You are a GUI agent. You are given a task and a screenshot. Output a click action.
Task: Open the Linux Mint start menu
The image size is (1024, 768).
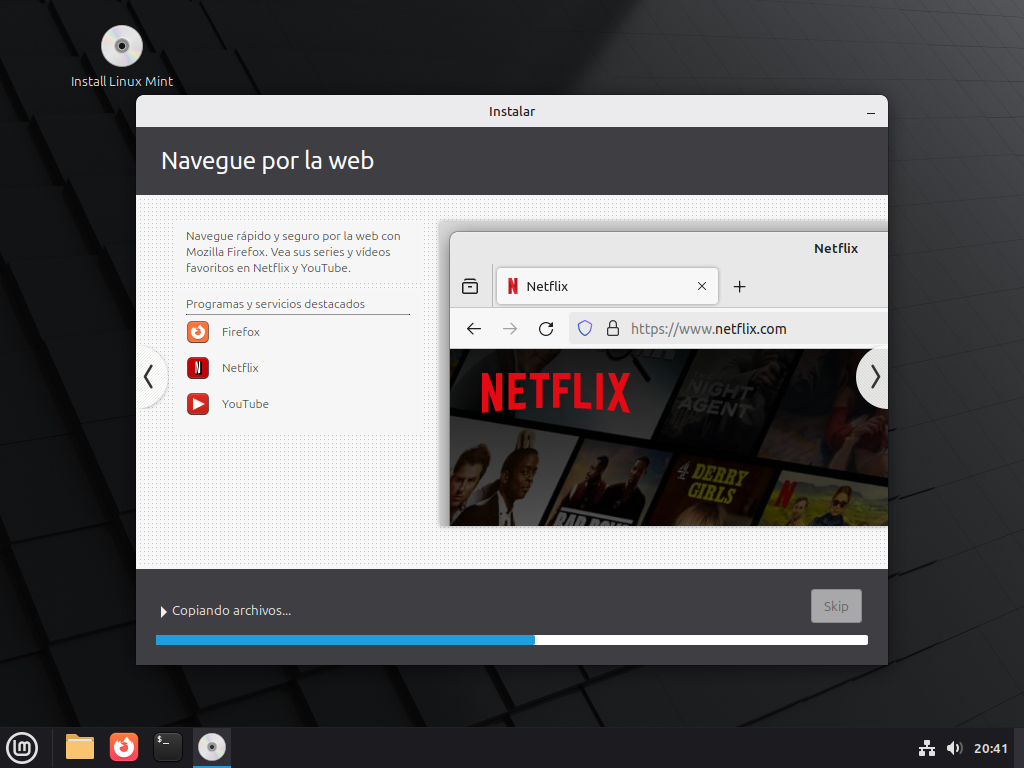click(22, 747)
